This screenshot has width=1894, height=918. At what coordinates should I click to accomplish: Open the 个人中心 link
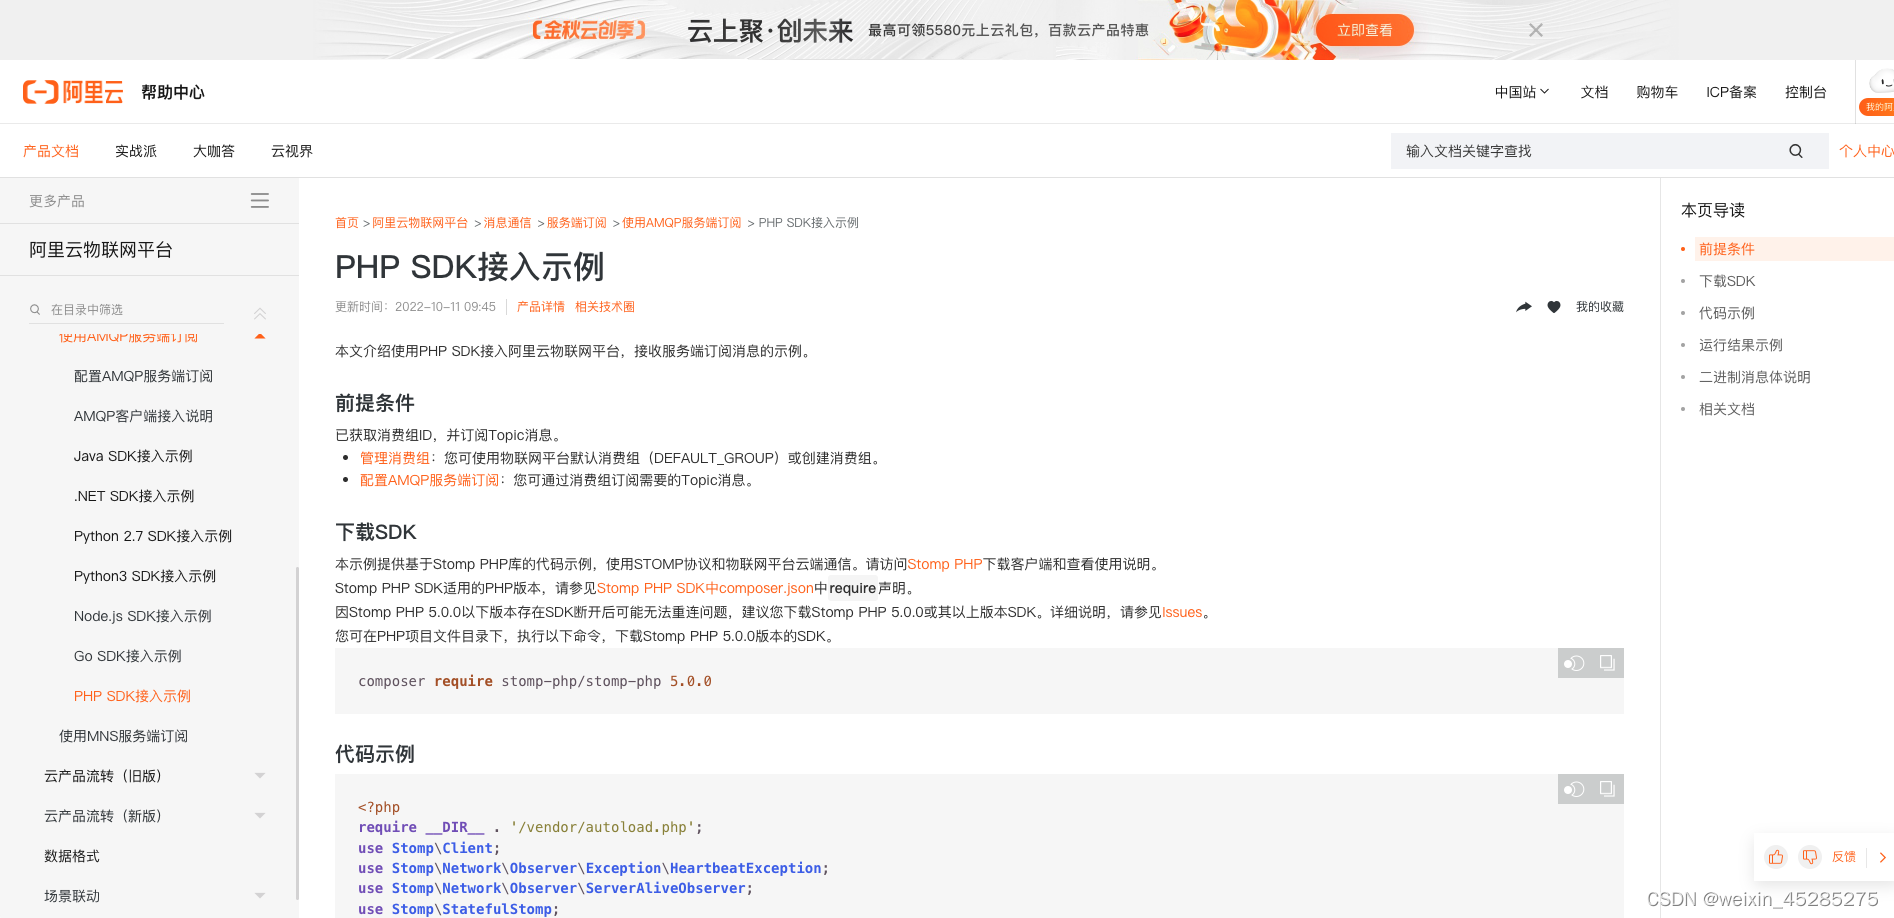[1866, 151]
